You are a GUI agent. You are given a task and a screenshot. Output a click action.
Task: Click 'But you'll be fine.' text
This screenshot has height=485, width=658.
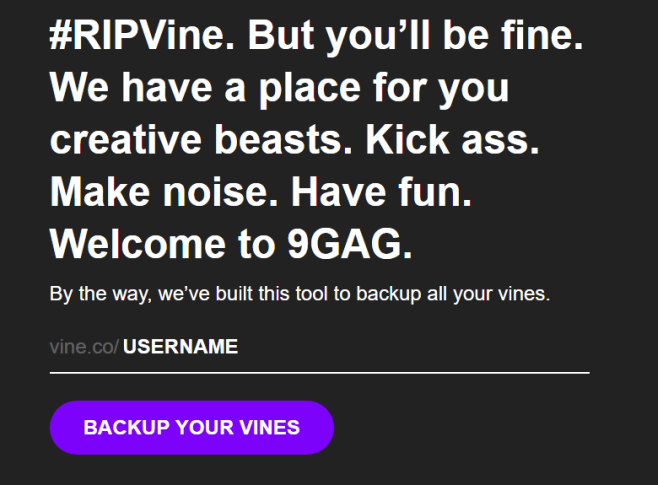(x=415, y=36)
